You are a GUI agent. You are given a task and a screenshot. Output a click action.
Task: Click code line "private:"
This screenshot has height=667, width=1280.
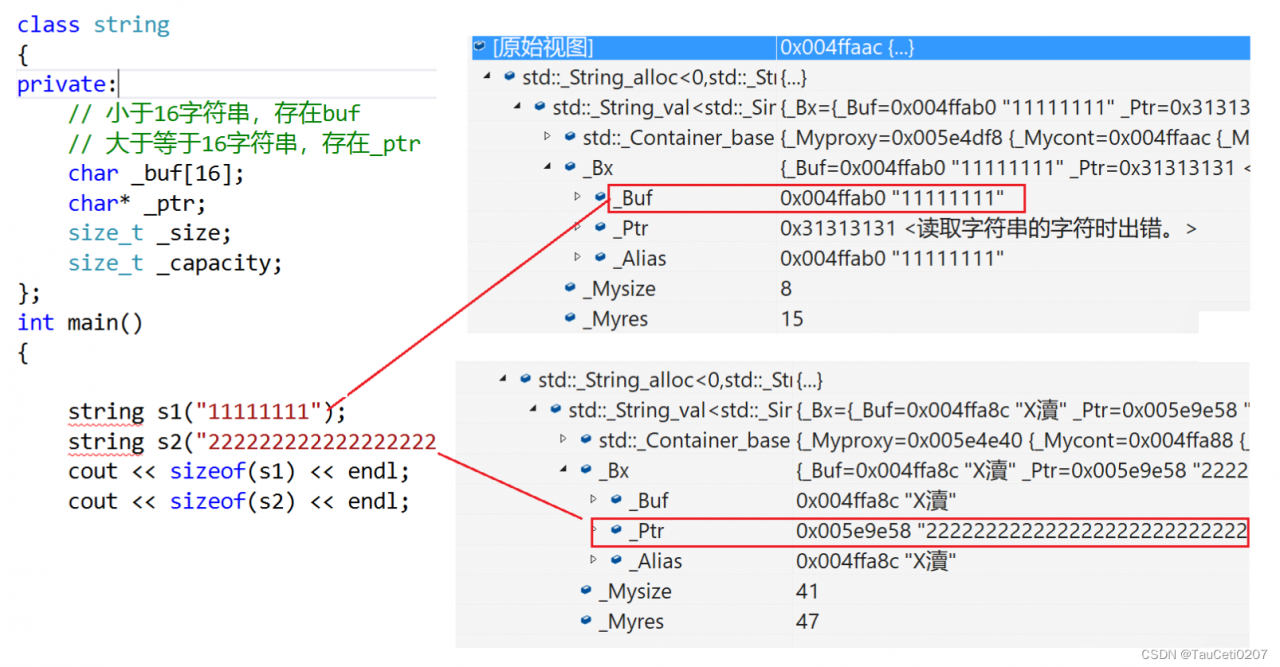(x=67, y=84)
